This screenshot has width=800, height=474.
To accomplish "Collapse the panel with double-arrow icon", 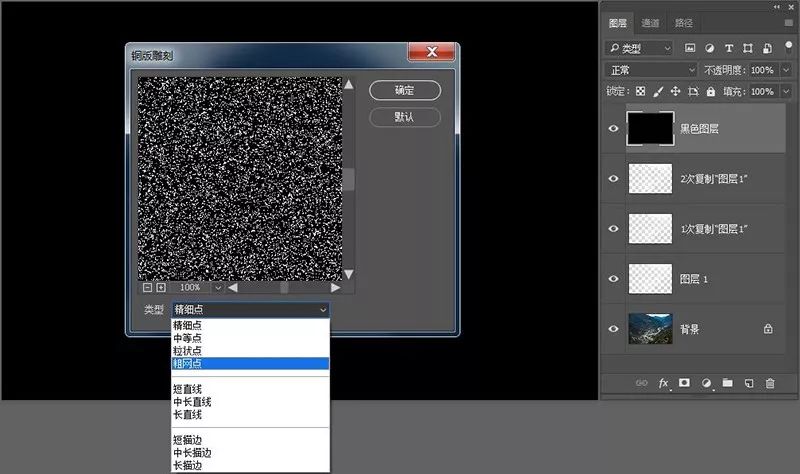I will coord(777,7).
